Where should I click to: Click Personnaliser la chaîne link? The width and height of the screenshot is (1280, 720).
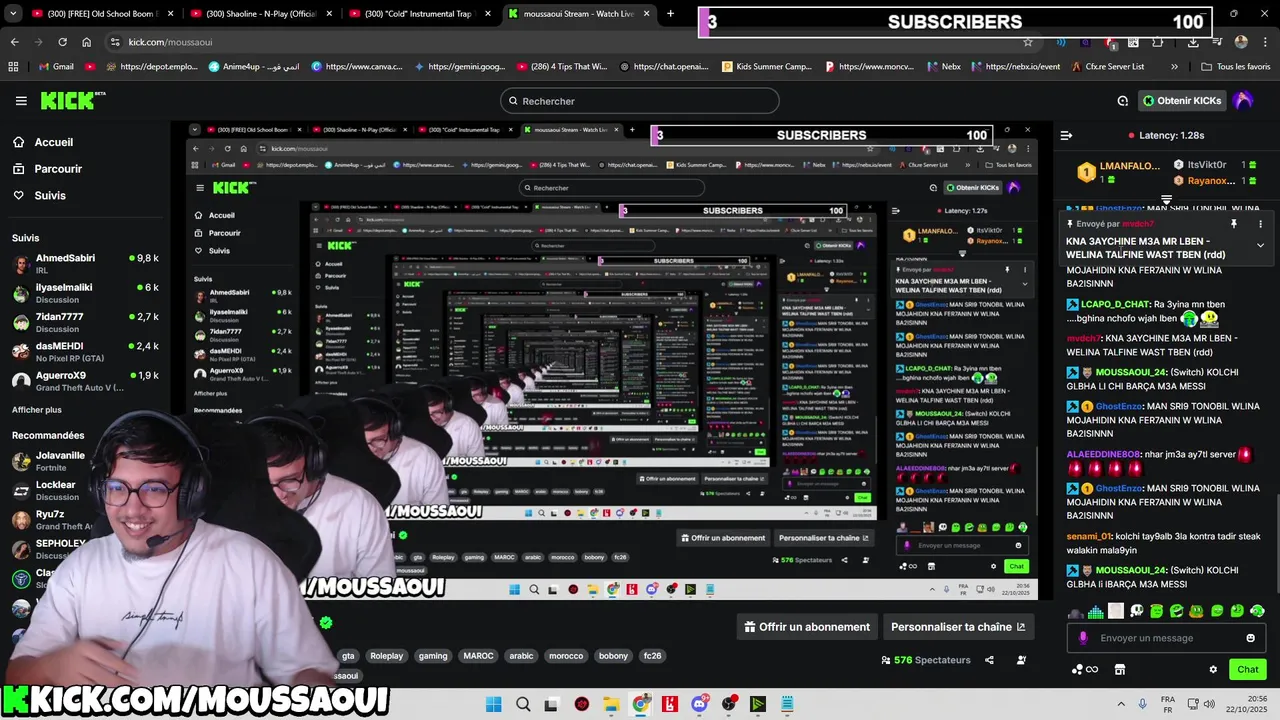tap(957, 627)
